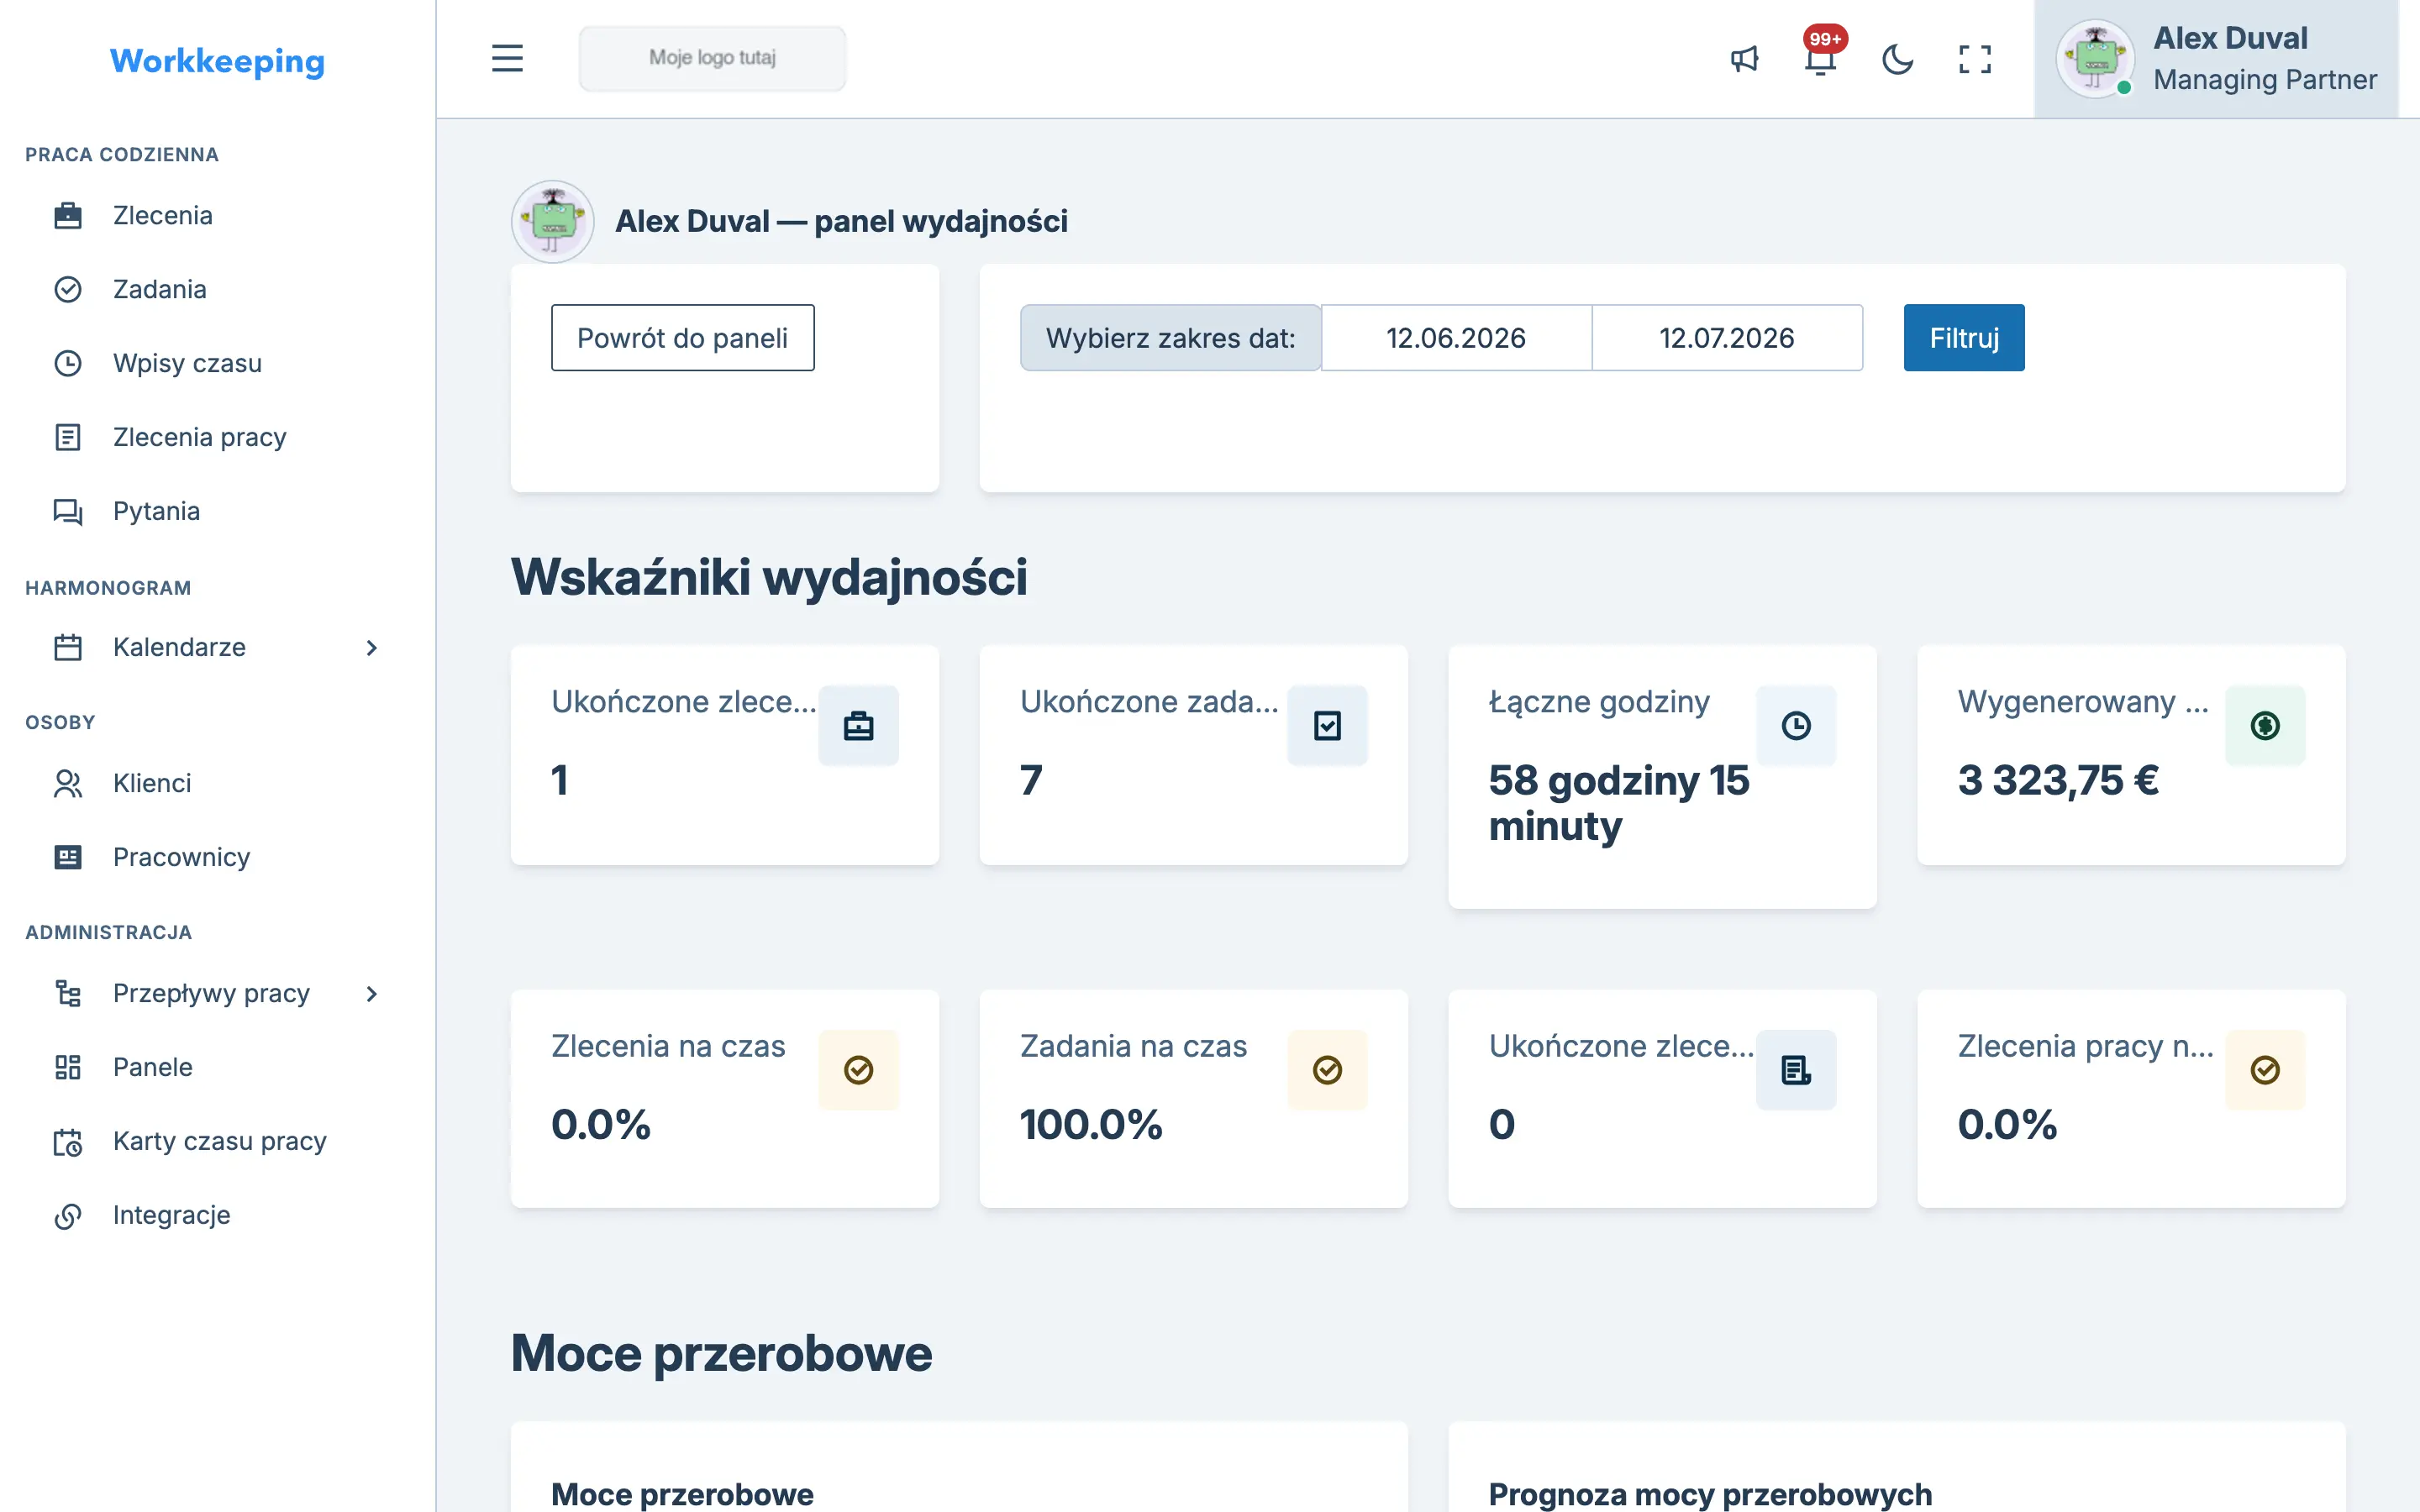Click the Wskaźniki wydajności heading

tap(769, 577)
